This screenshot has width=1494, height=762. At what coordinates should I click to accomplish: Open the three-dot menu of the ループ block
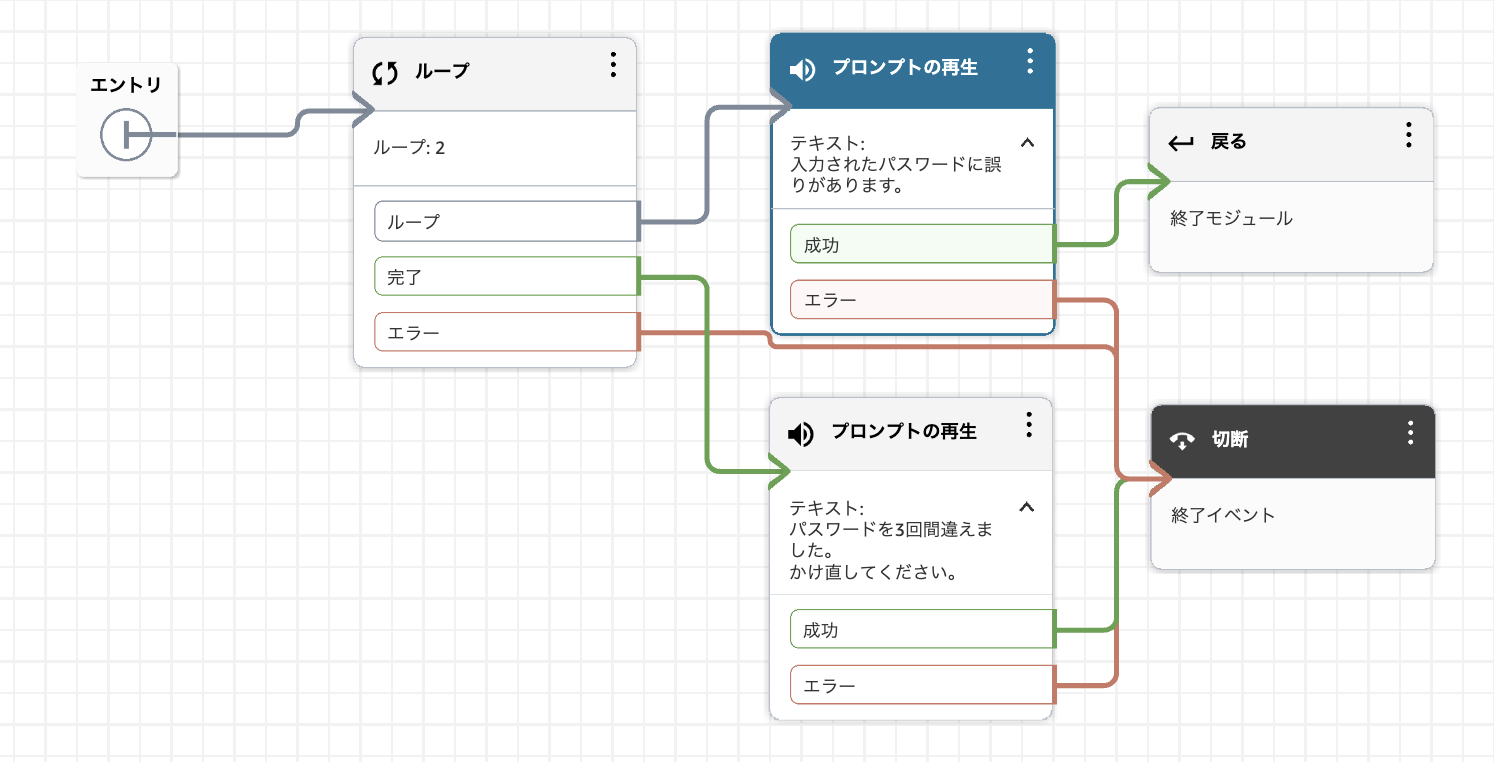pyautogui.click(x=613, y=65)
